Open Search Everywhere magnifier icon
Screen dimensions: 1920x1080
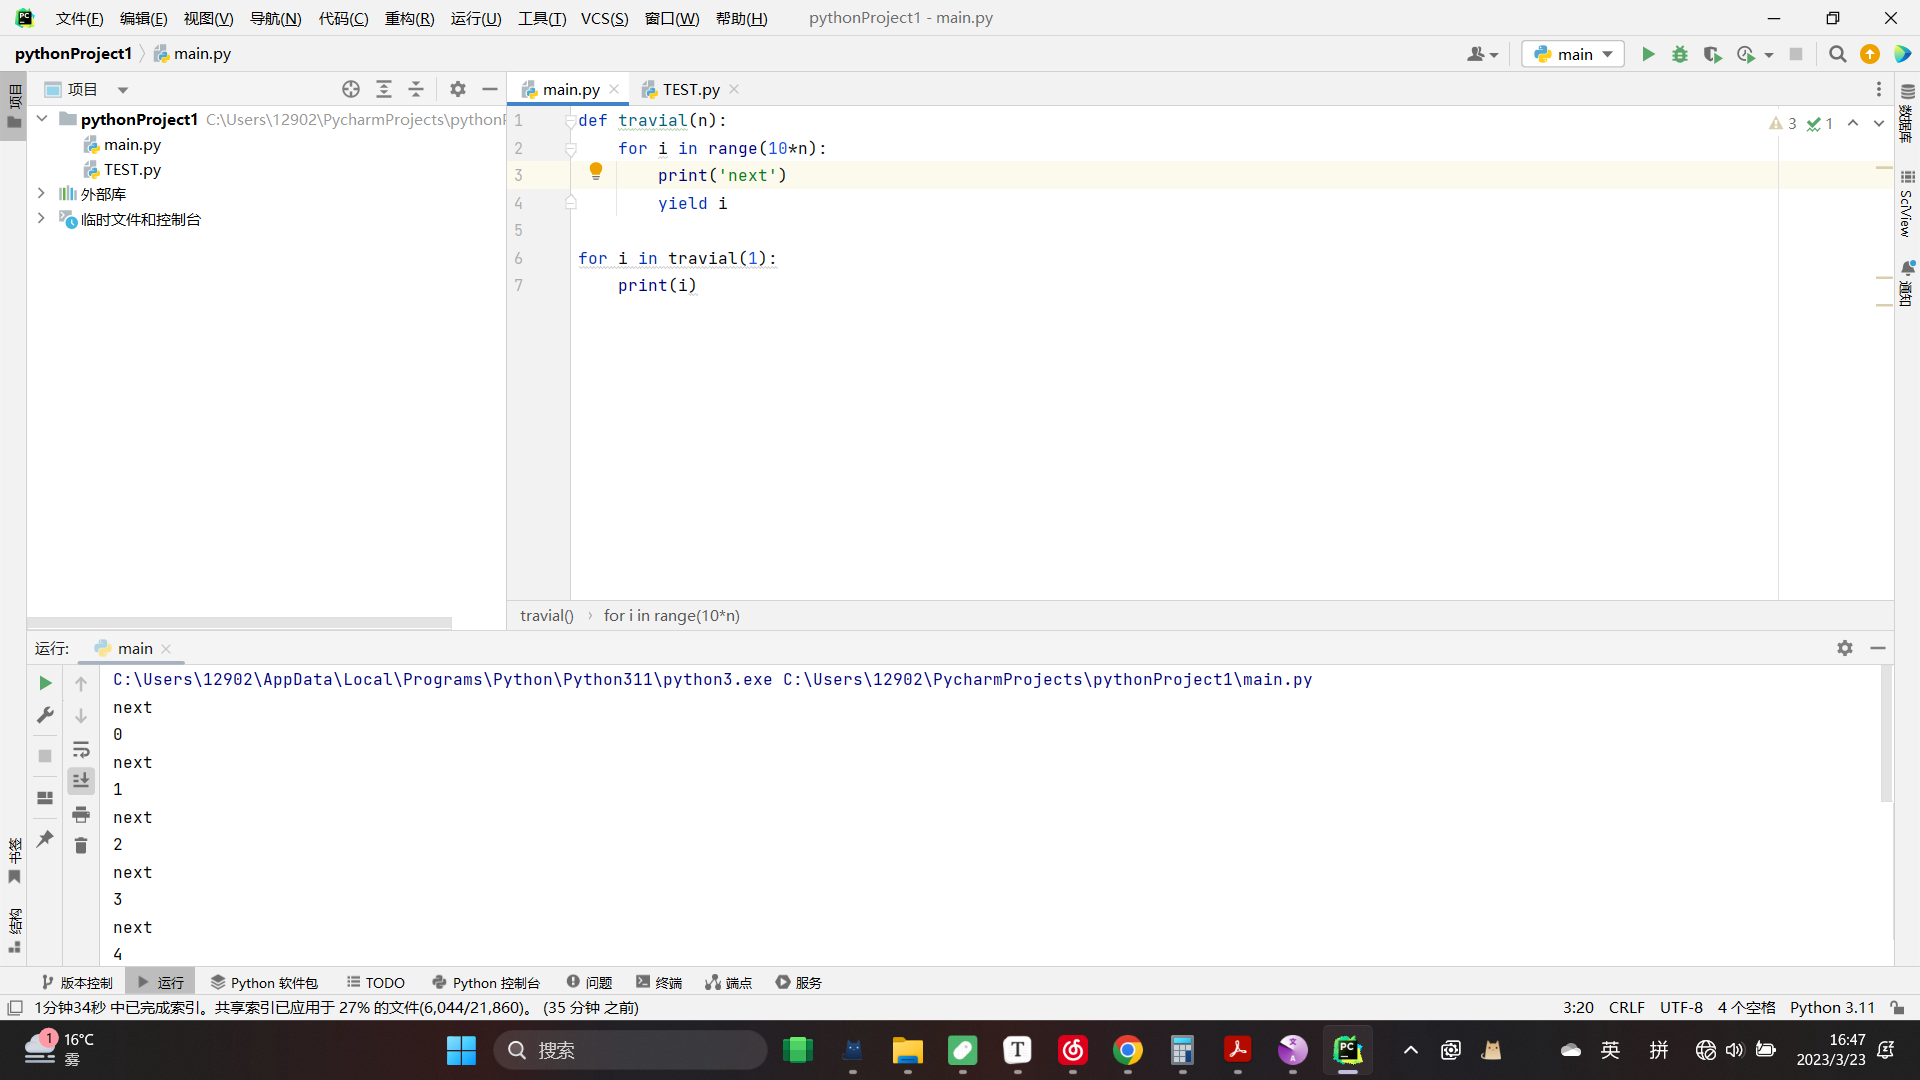point(1837,54)
